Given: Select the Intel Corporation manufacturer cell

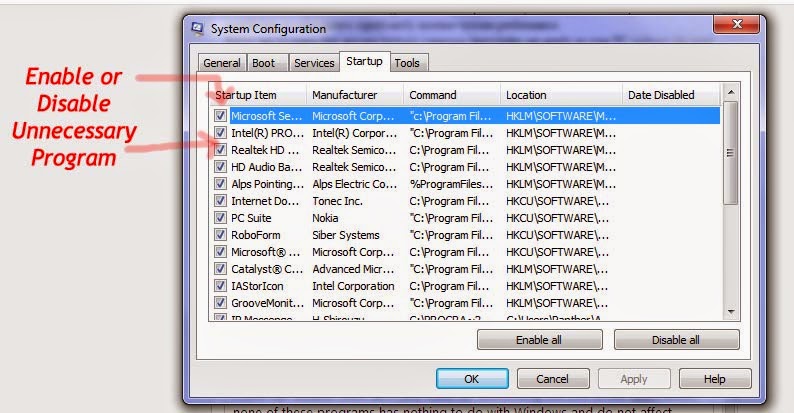Looking at the screenshot, I should pyautogui.click(x=353, y=286).
